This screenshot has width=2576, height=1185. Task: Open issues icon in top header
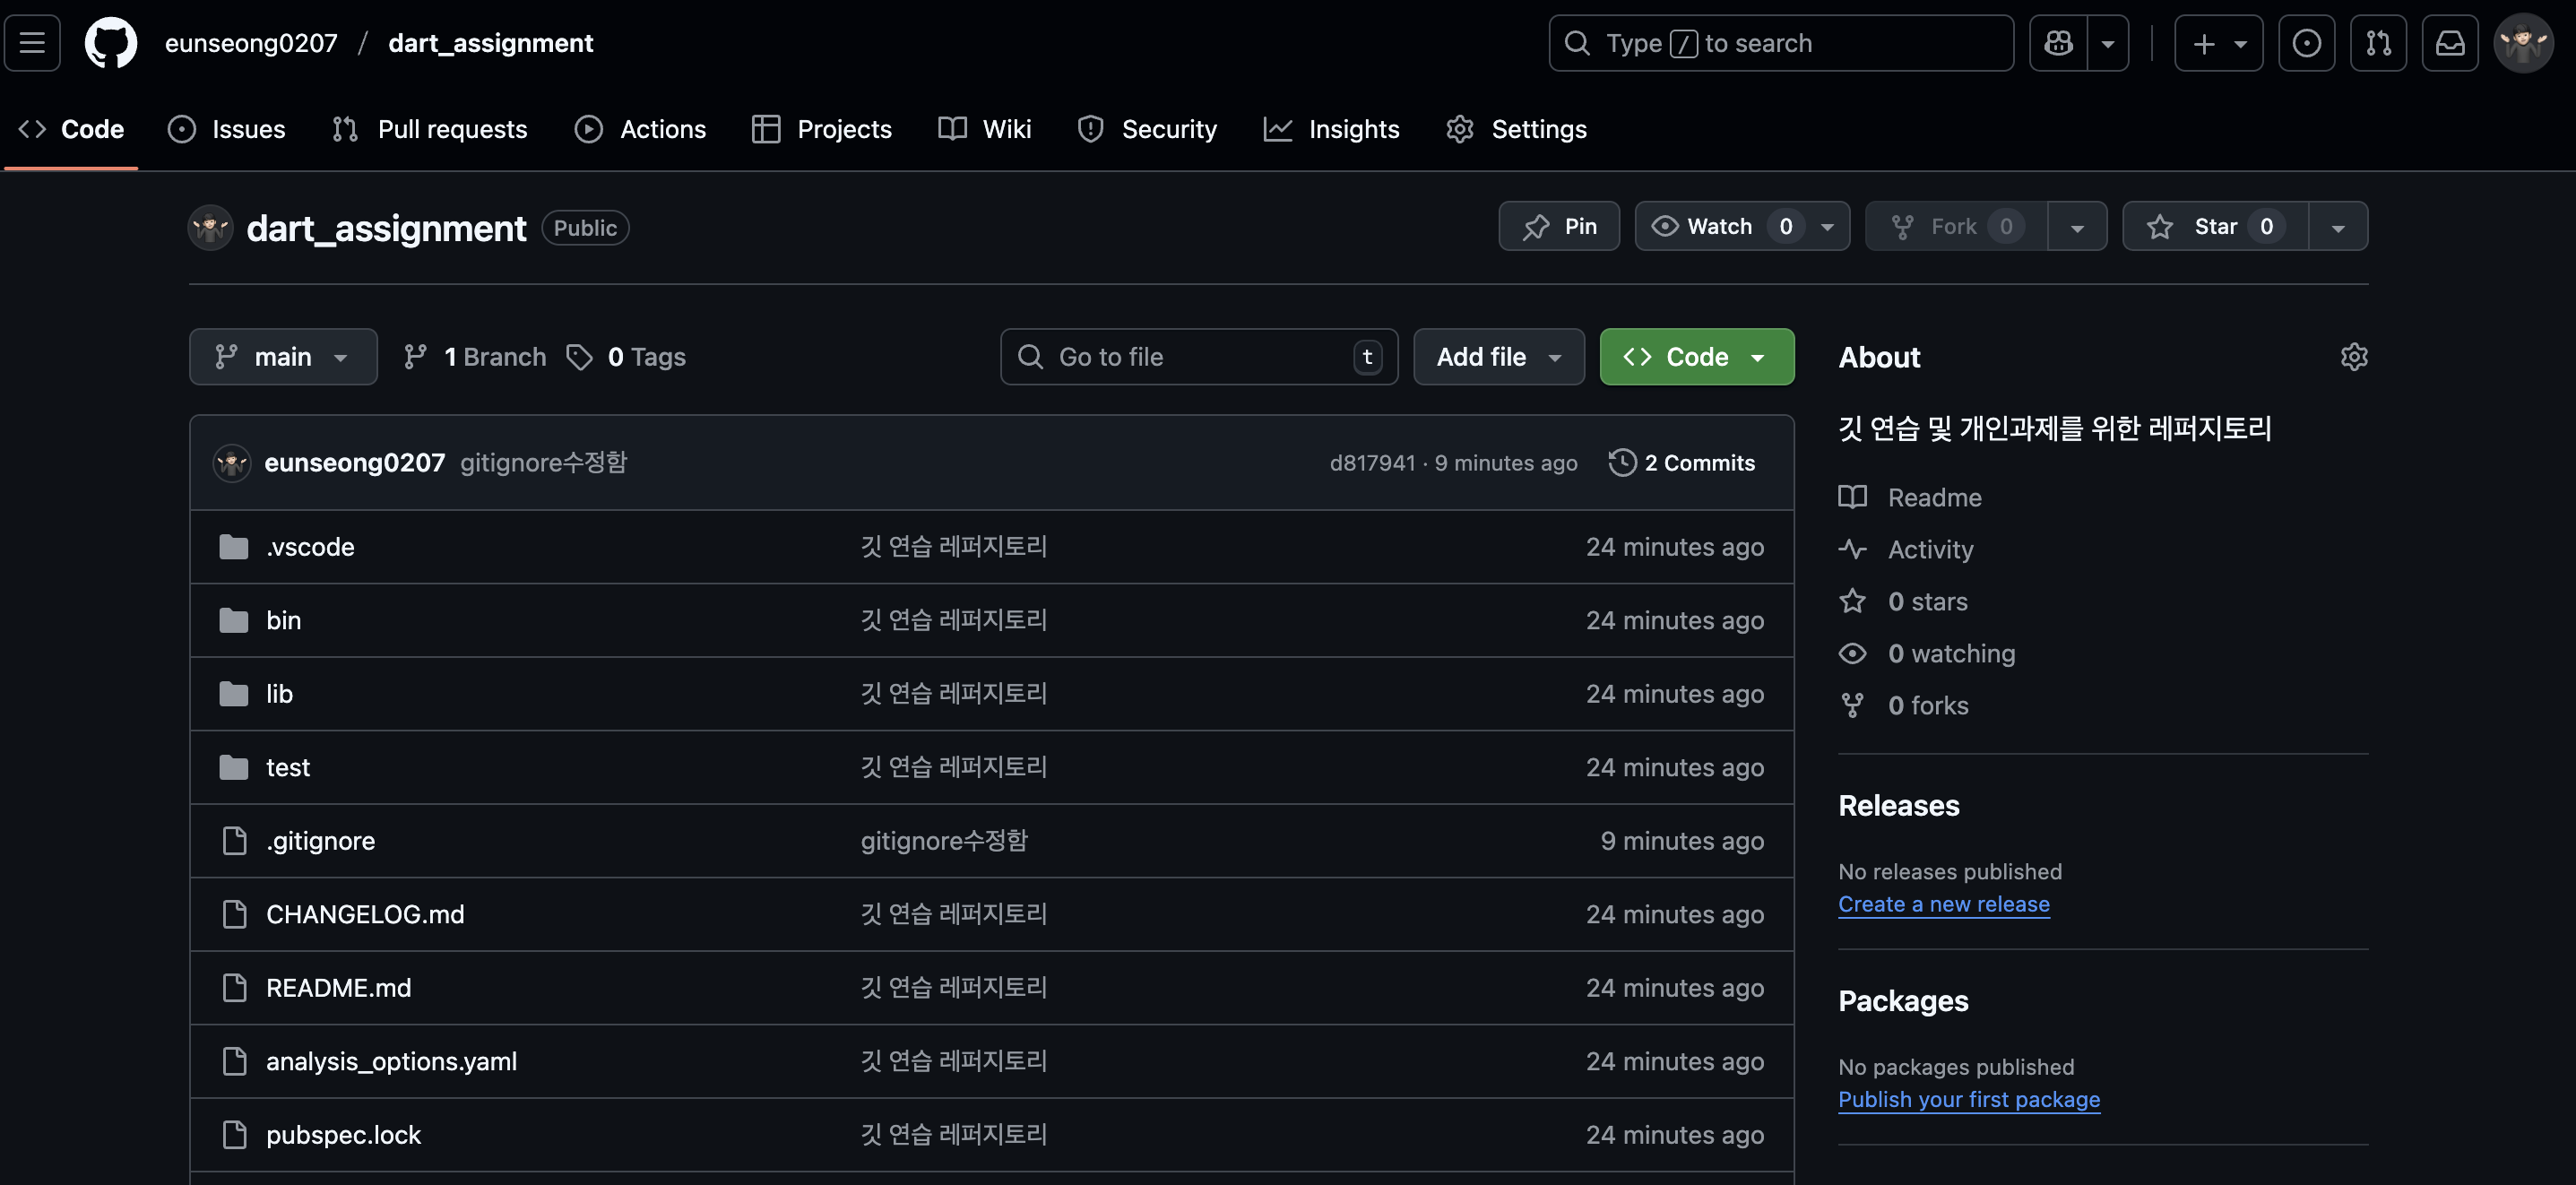tap(2306, 43)
